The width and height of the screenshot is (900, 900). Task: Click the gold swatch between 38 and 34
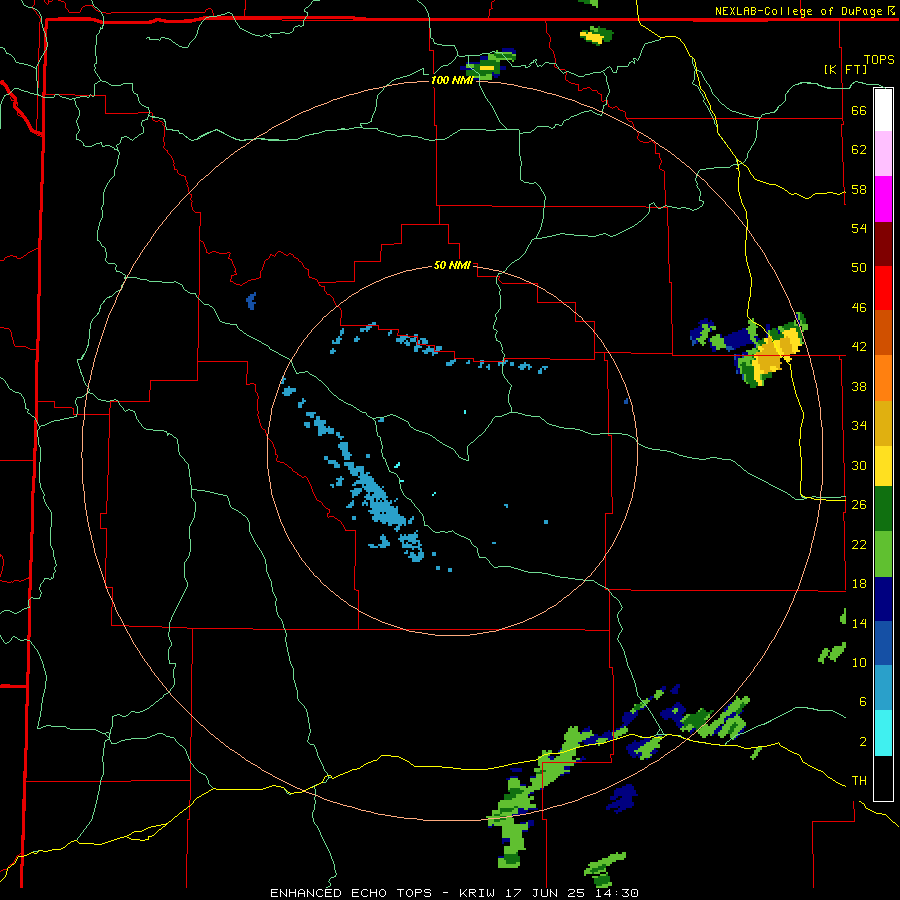tap(883, 423)
